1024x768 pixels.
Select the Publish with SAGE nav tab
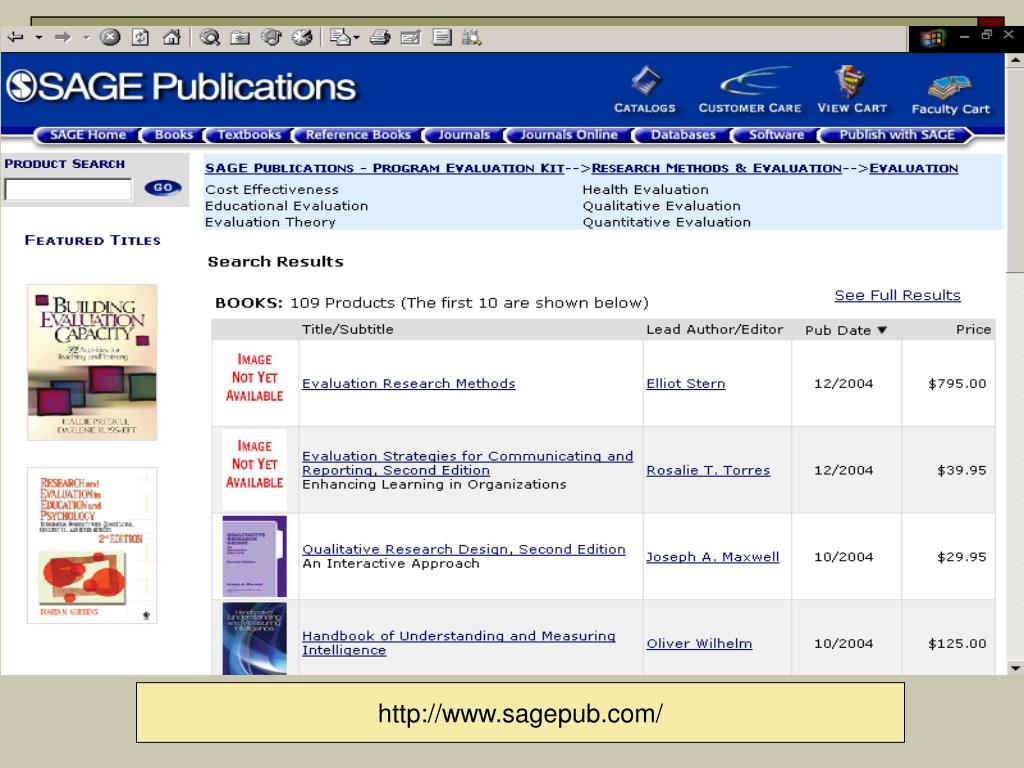[897, 135]
